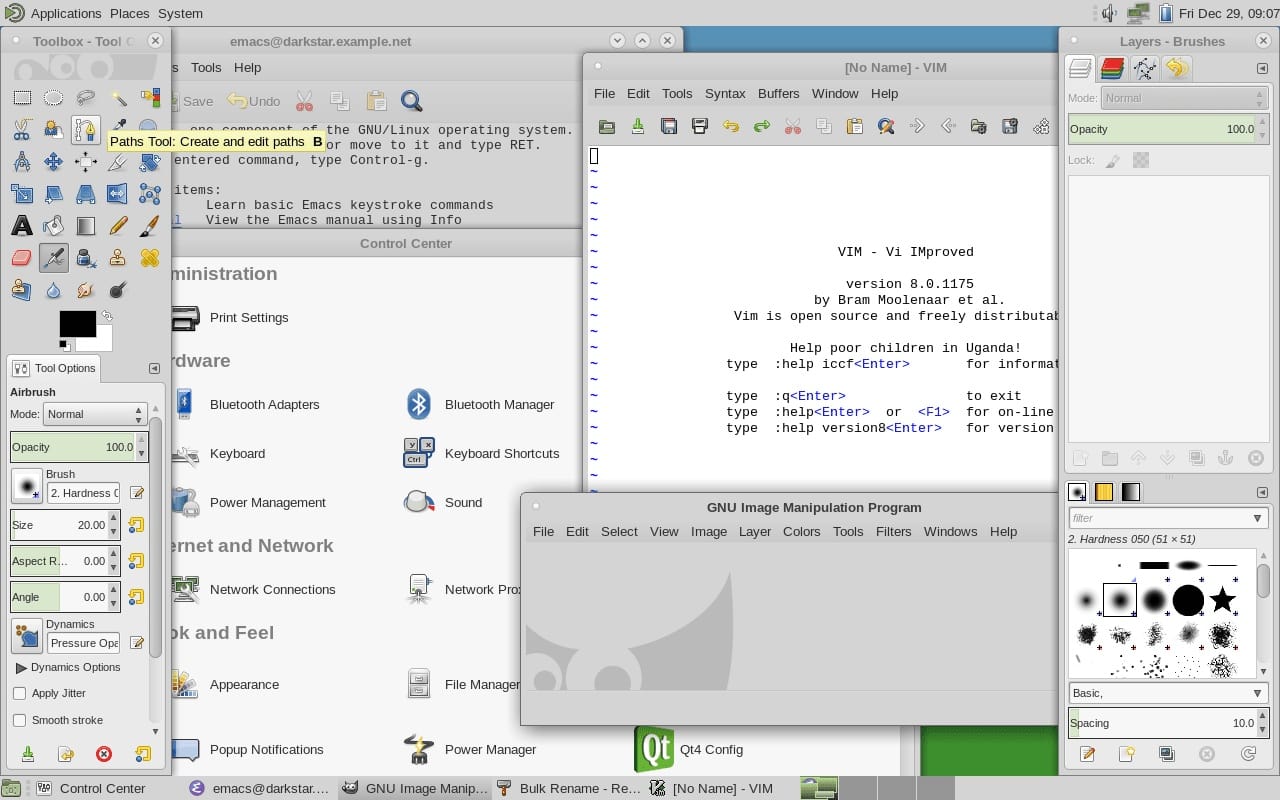Viewport: 1280px width, 800px height.
Task: Choose the Move tool
Action: coord(54,162)
